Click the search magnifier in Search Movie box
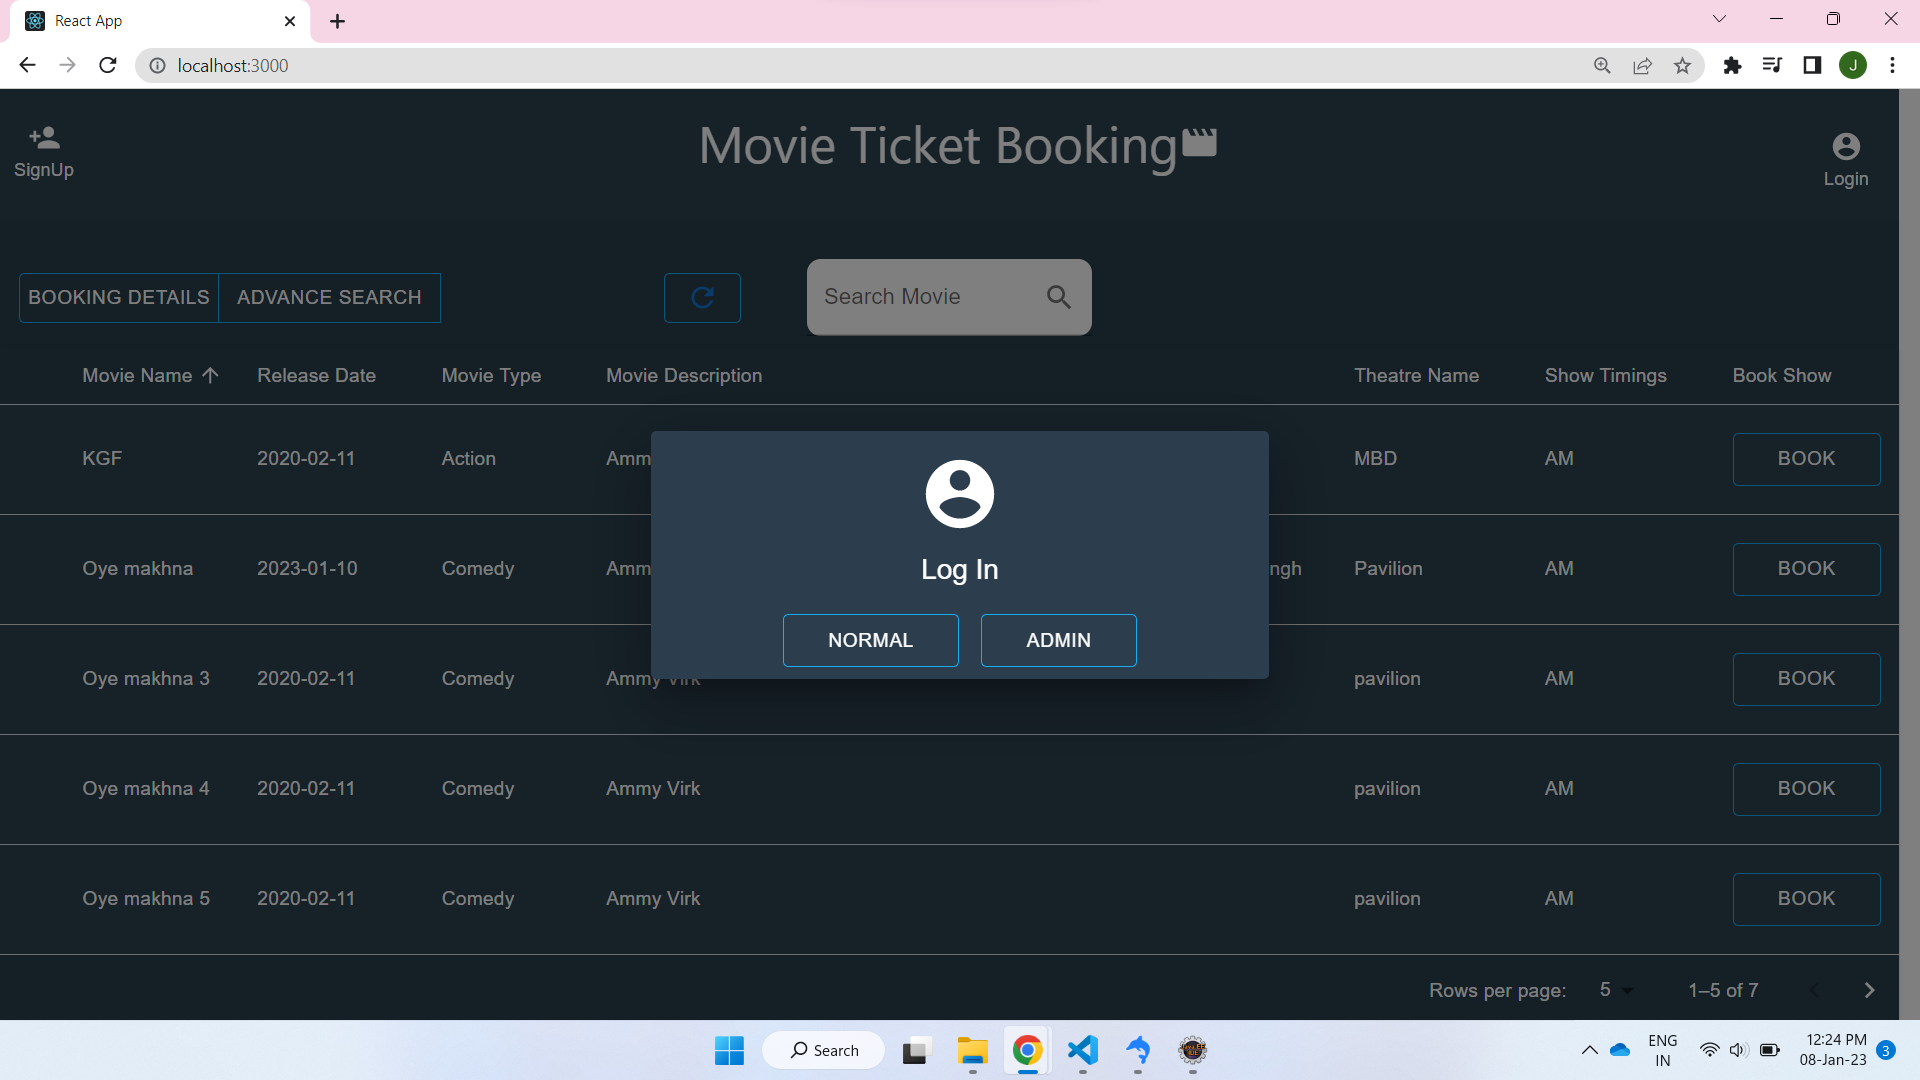Image resolution: width=1920 pixels, height=1080 pixels. [x=1058, y=297]
